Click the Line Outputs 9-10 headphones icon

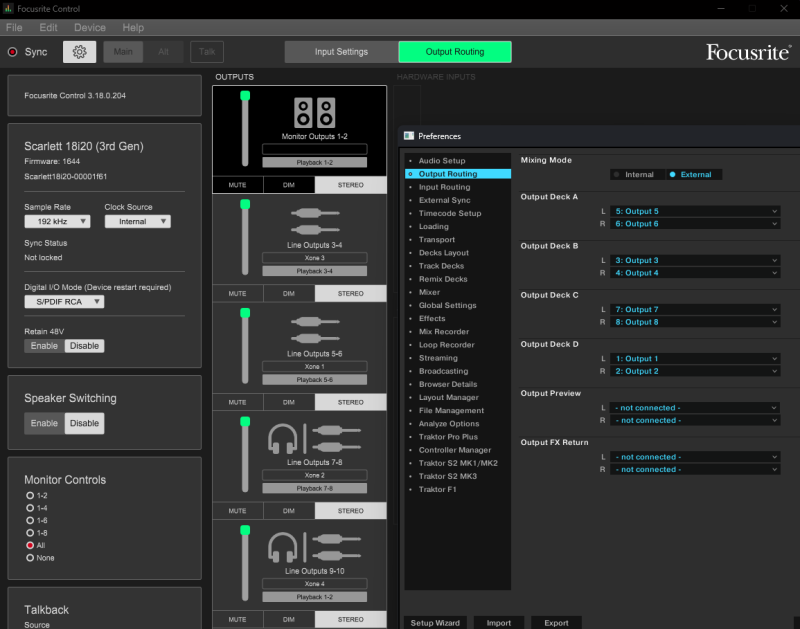283,547
